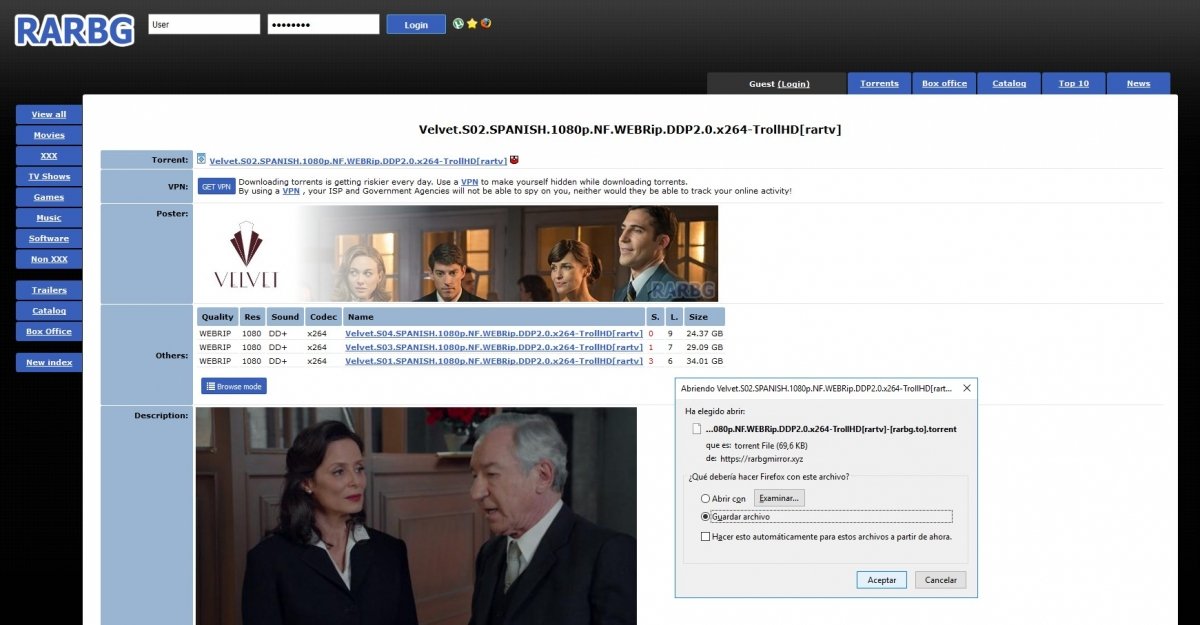Click the Name column header

tap(493, 316)
